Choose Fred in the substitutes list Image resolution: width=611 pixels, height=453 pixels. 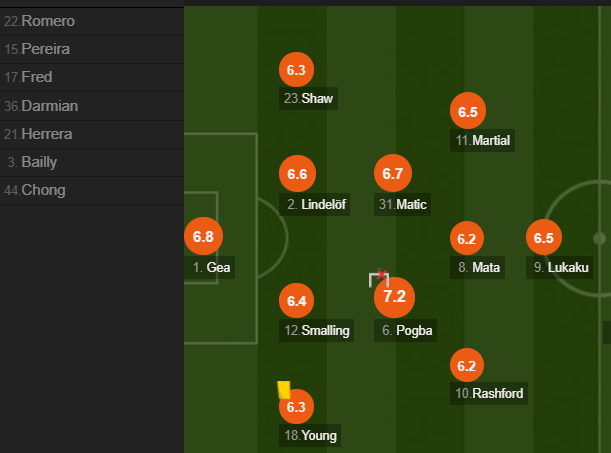coord(92,78)
